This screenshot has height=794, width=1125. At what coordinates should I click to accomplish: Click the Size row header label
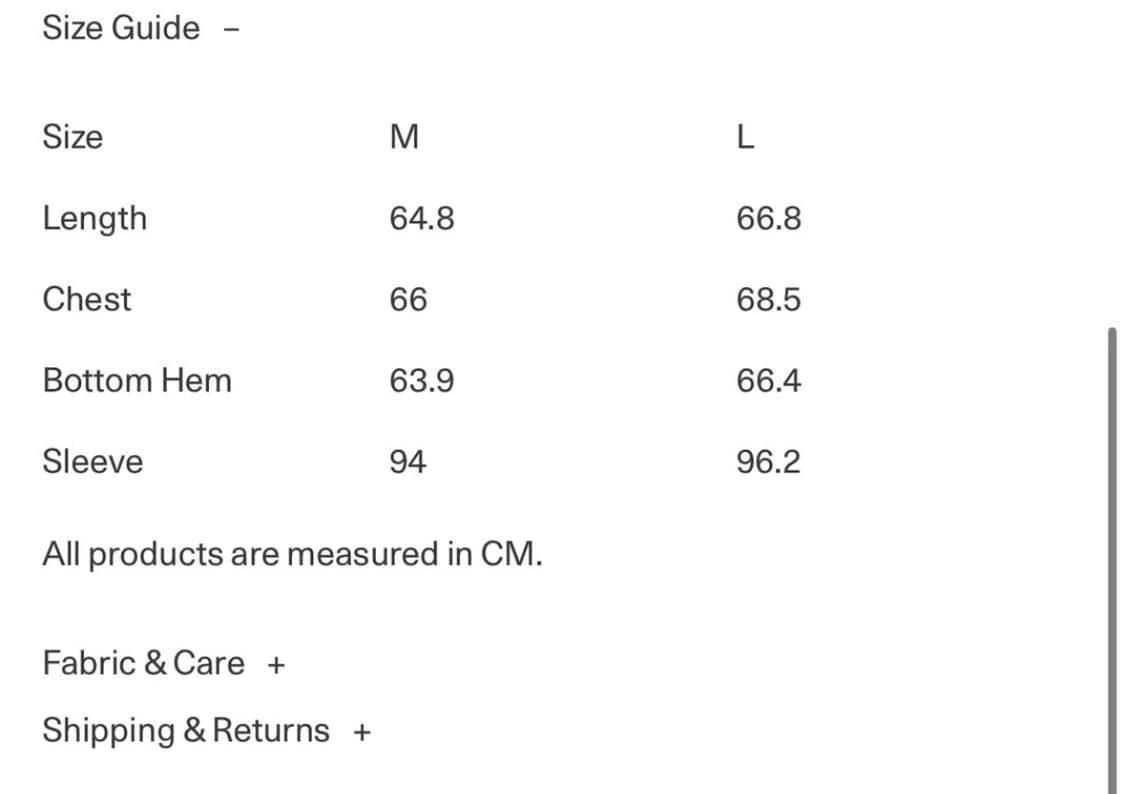(72, 137)
